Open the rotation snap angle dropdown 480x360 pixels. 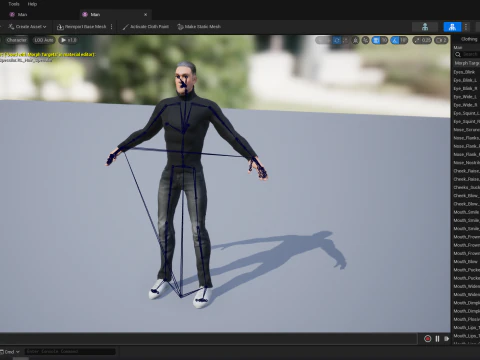coord(404,40)
